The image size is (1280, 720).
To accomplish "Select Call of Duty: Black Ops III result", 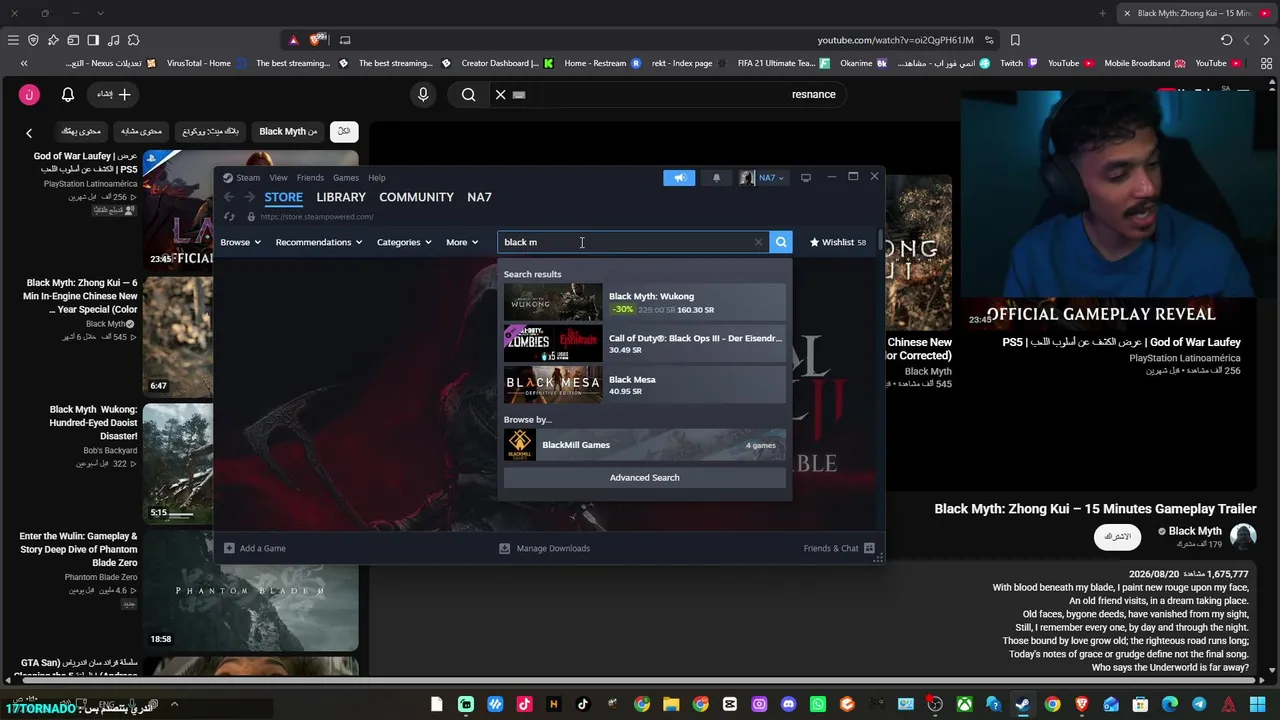I will pos(645,344).
